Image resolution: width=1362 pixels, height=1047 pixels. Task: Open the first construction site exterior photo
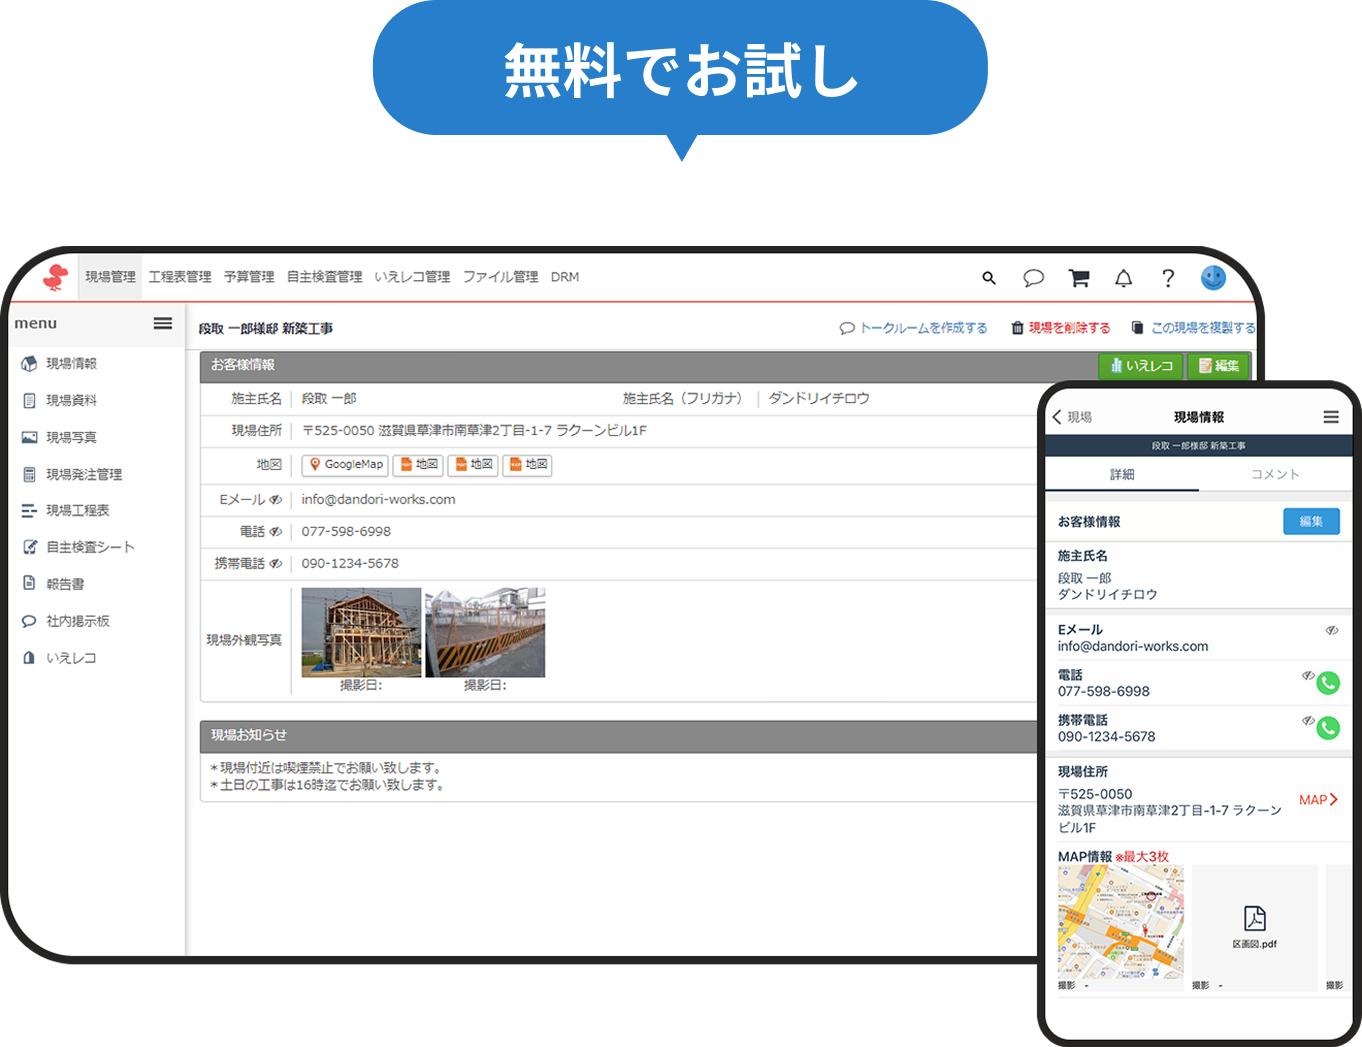tap(361, 632)
